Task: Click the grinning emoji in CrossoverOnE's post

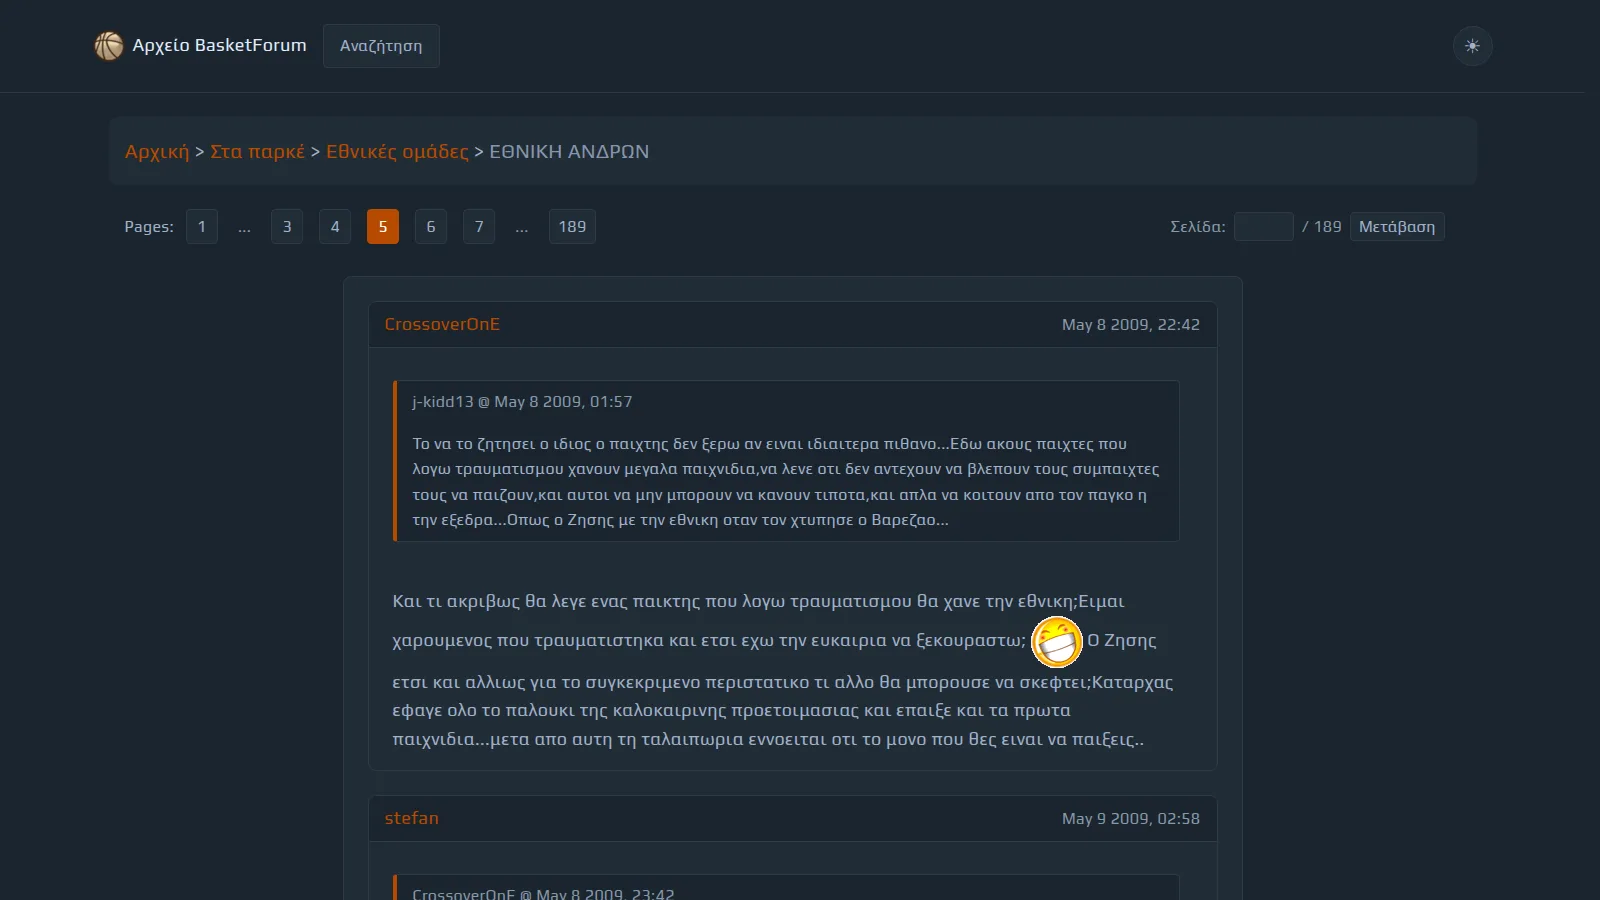Action: coord(1057,641)
